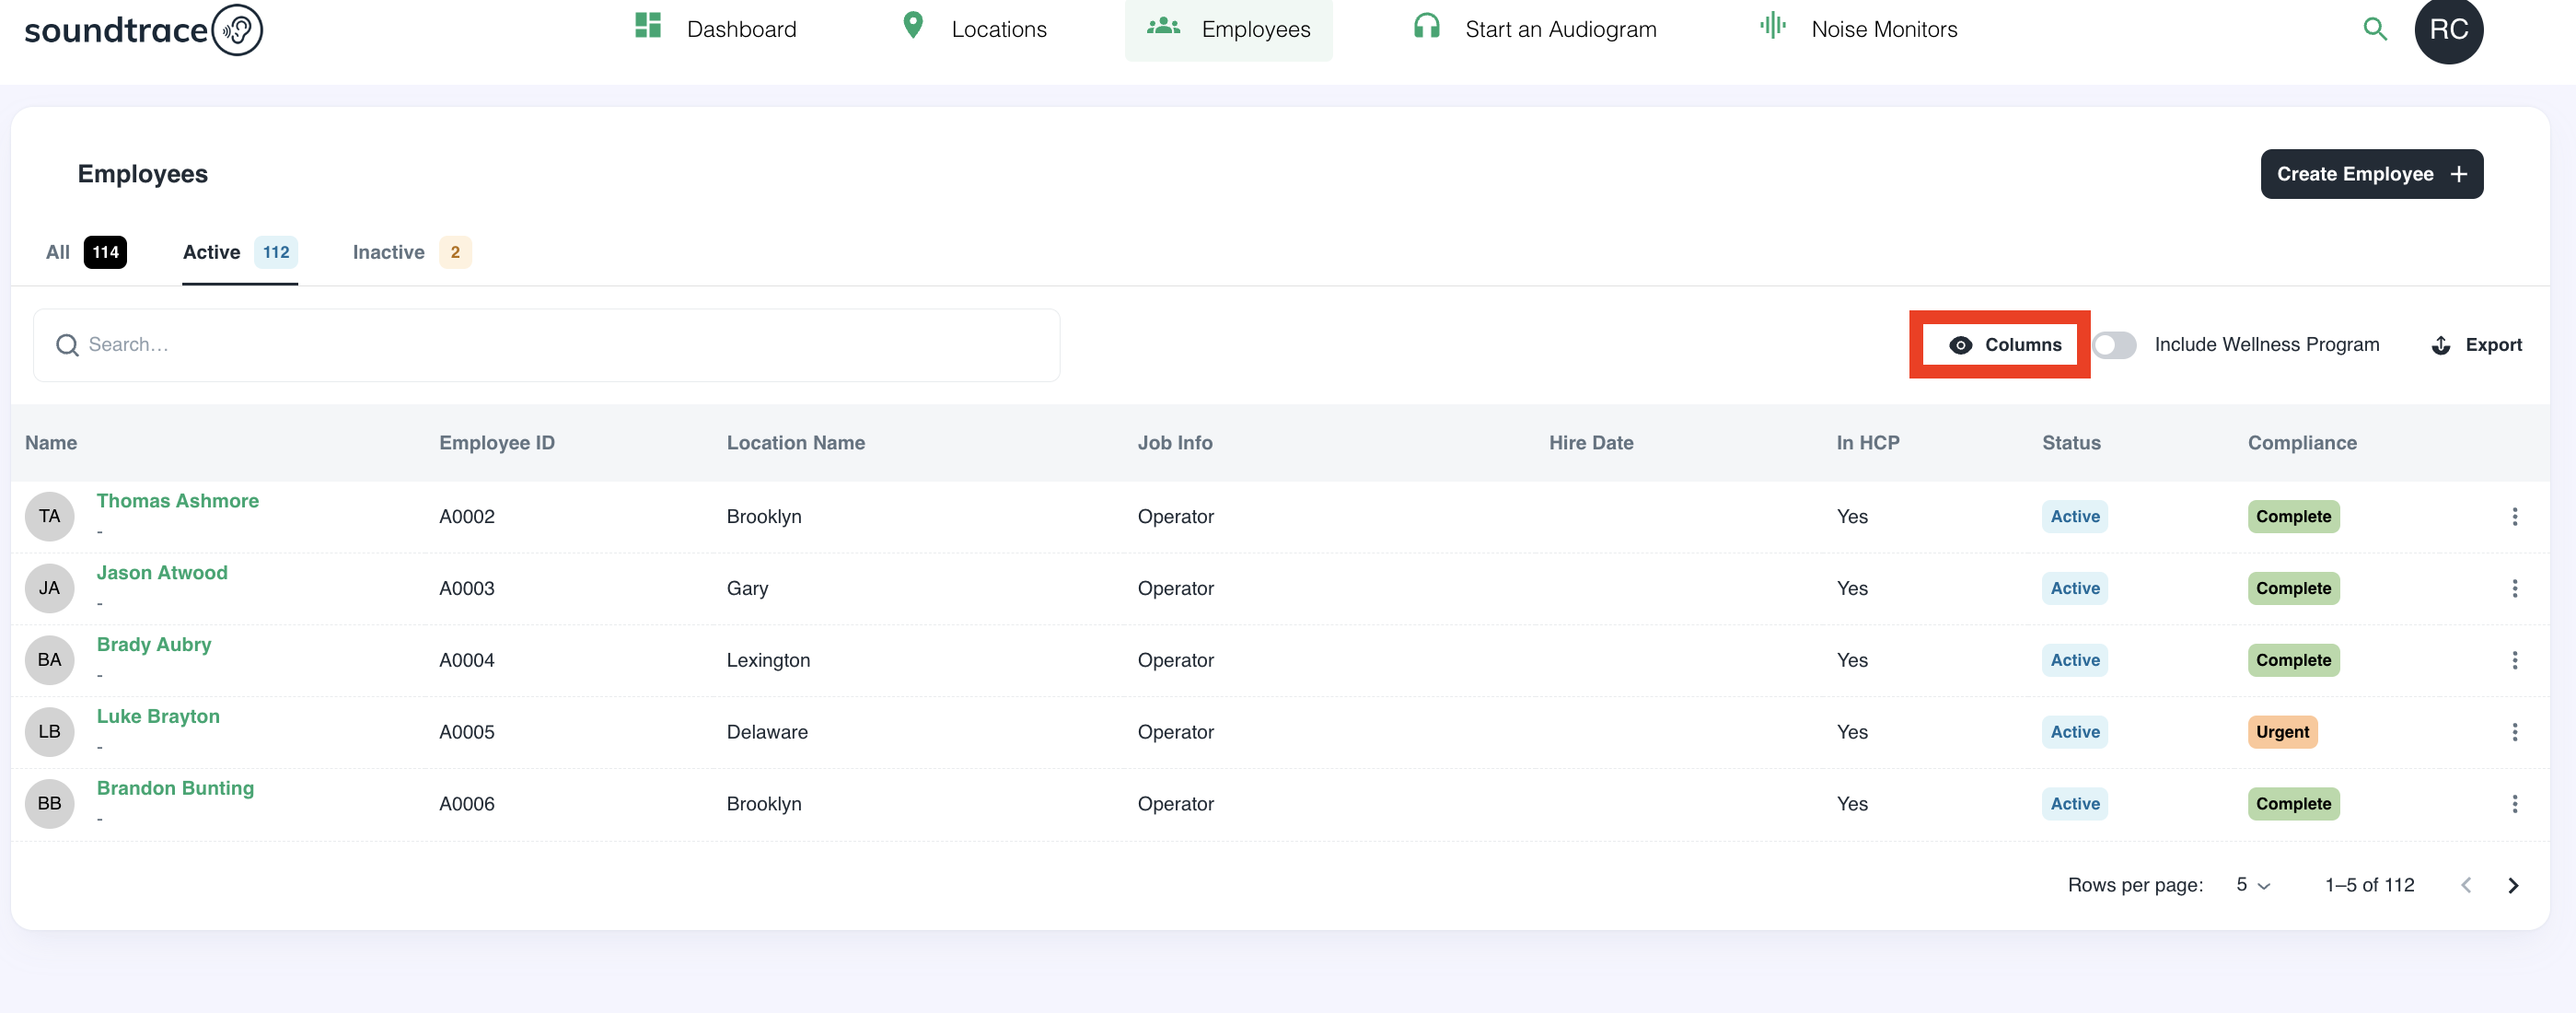Click the Dashboard grid icon
This screenshot has width=2576, height=1013.
tap(648, 26)
